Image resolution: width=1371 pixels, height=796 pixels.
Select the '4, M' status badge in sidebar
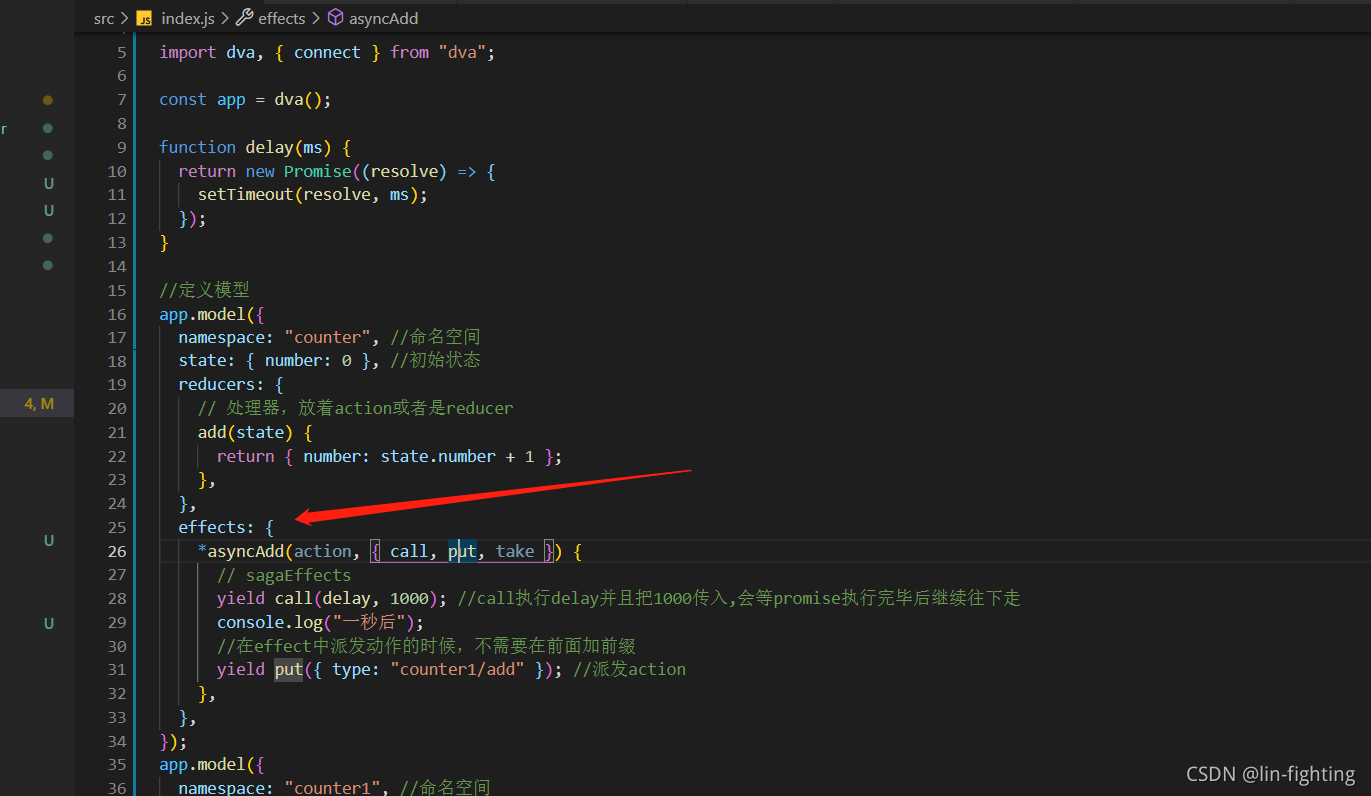pos(39,404)
